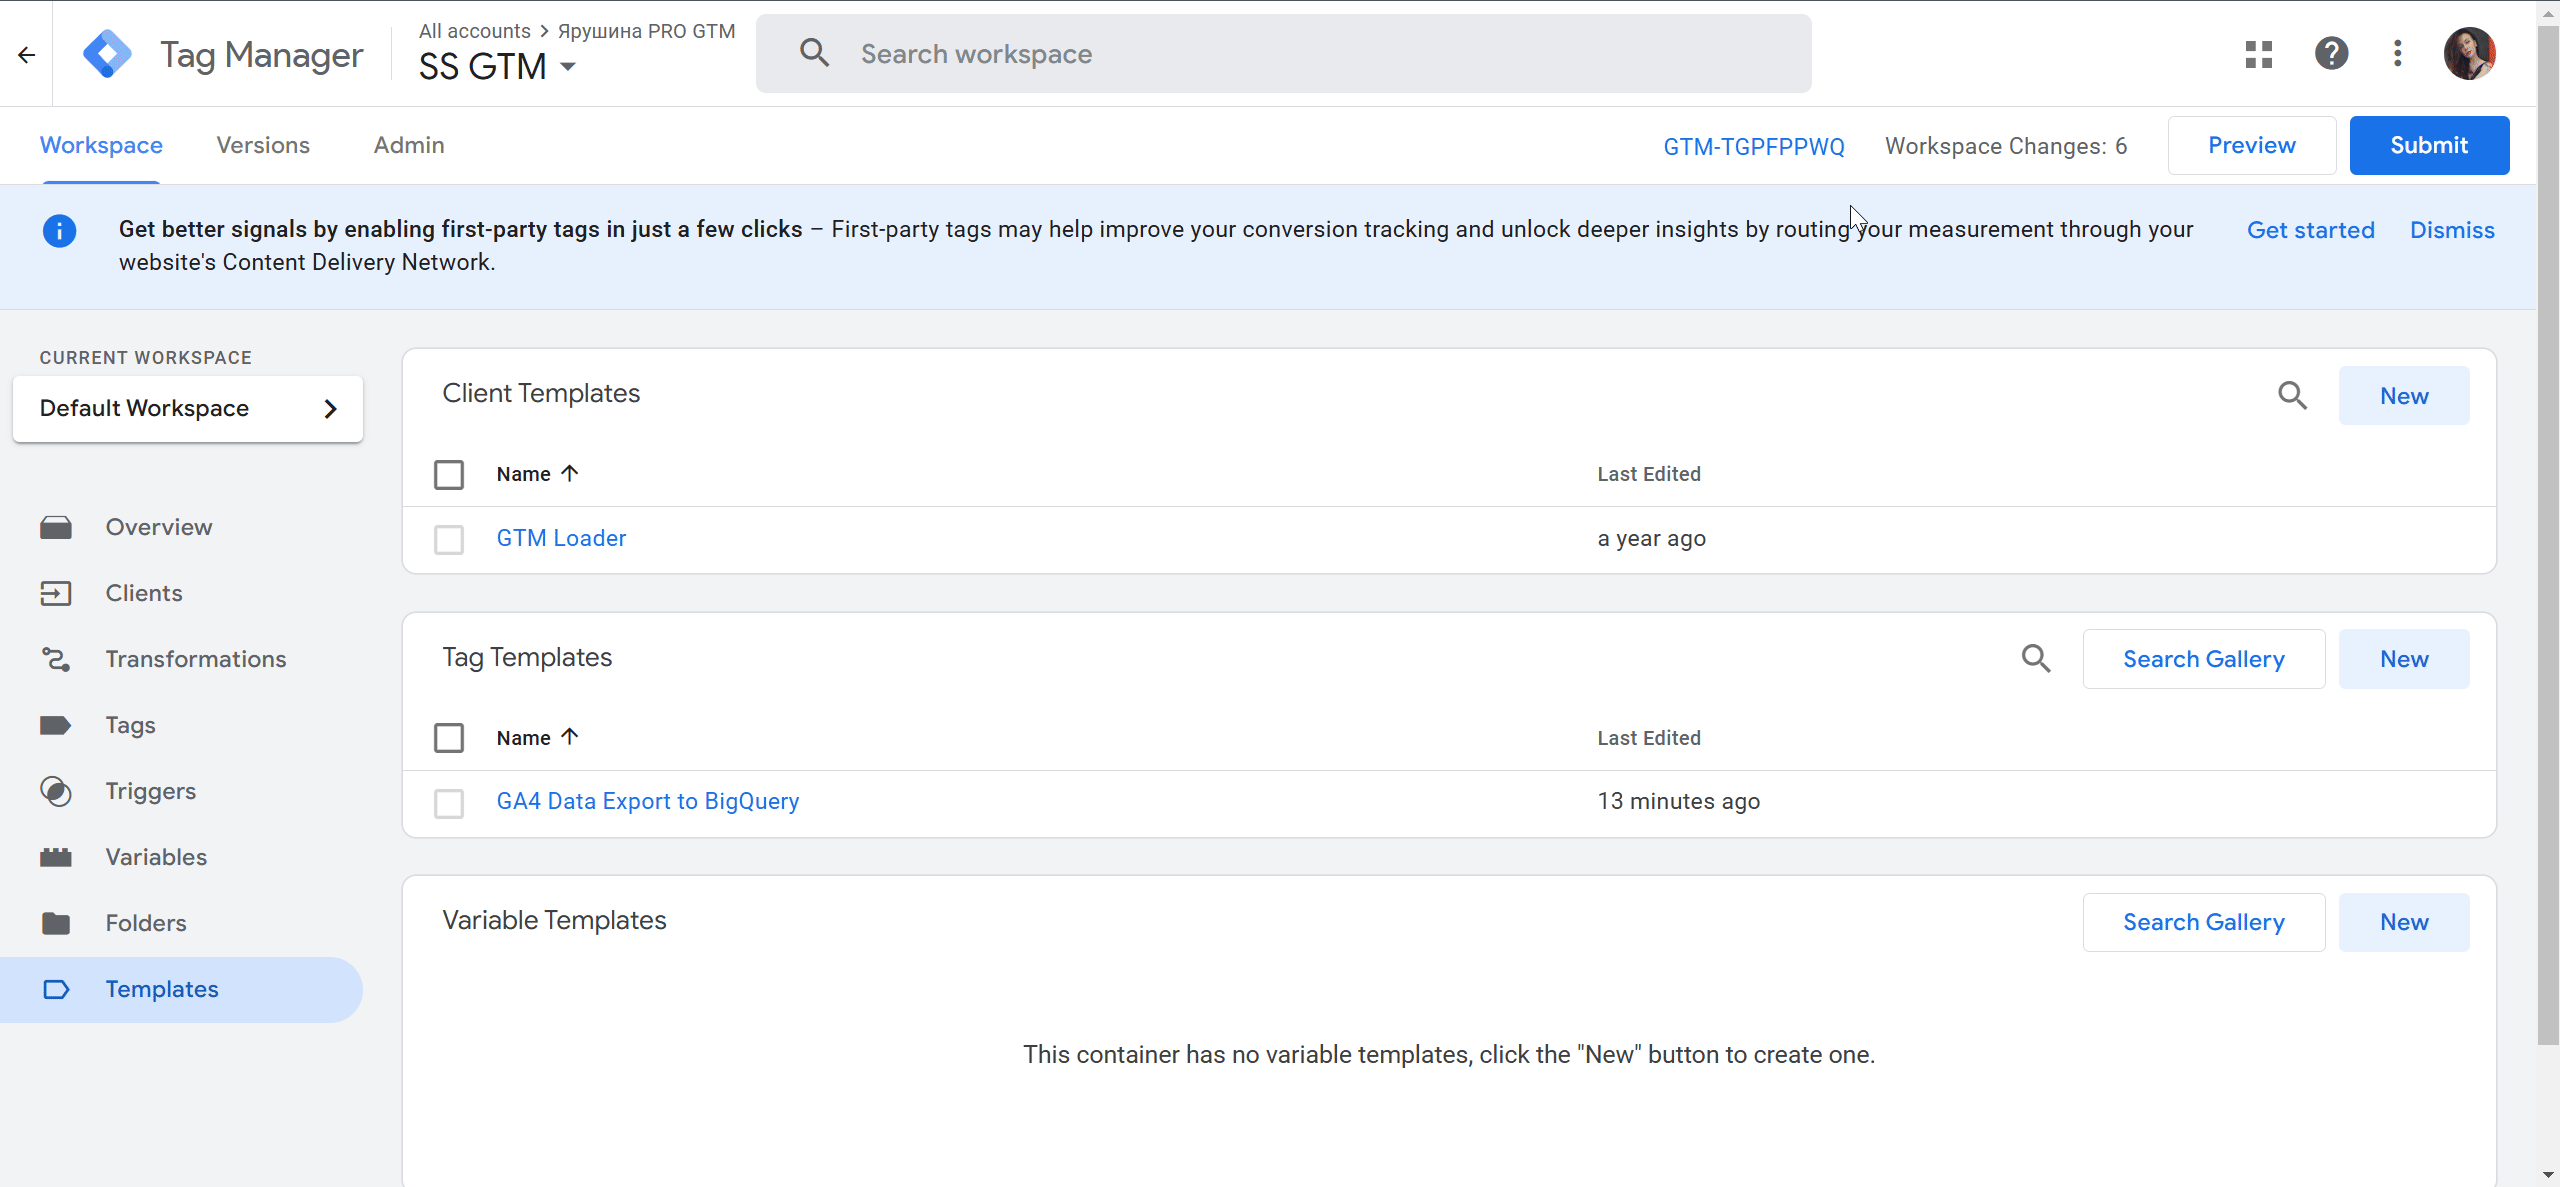Click the Overview sidebar icon
The width and height of the screenshot is (2560, 1187).
click(56, 527)
